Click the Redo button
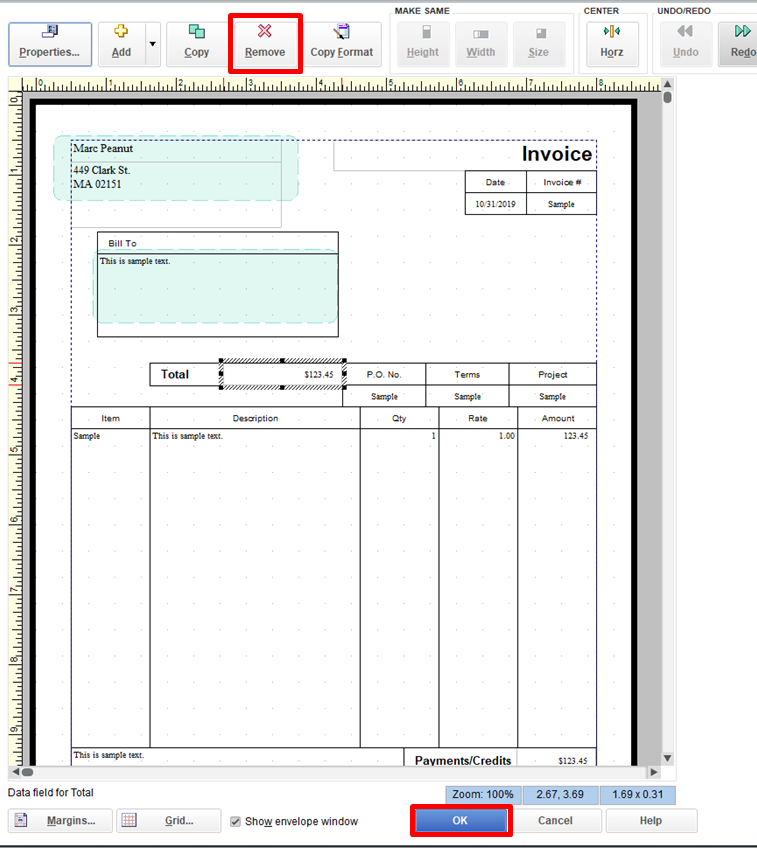757x848 pixels. [x=739, y=44]
